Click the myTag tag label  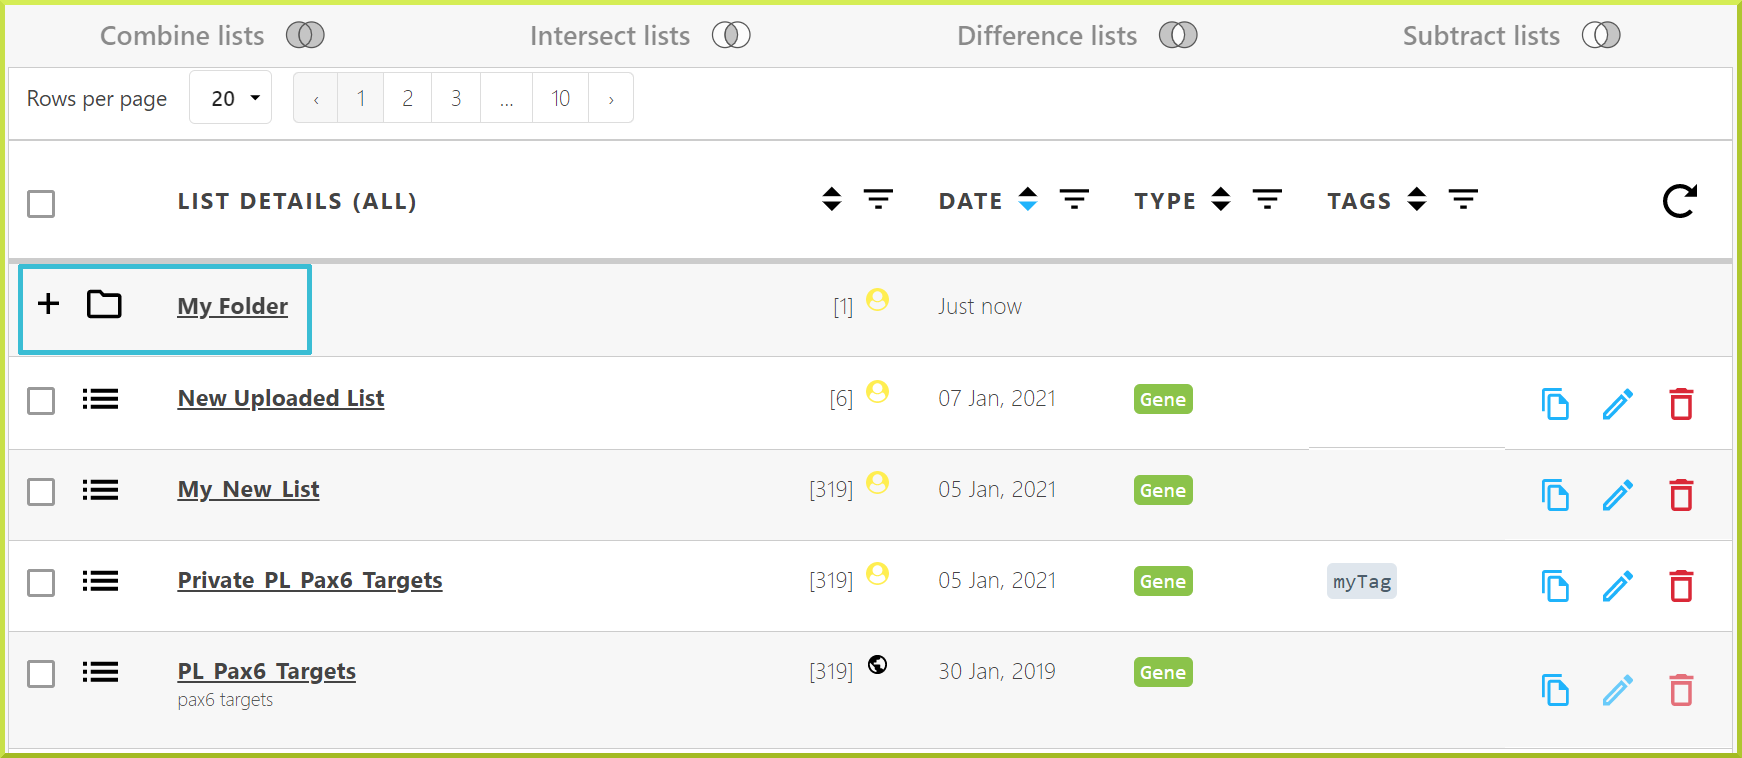[1361, 582]
